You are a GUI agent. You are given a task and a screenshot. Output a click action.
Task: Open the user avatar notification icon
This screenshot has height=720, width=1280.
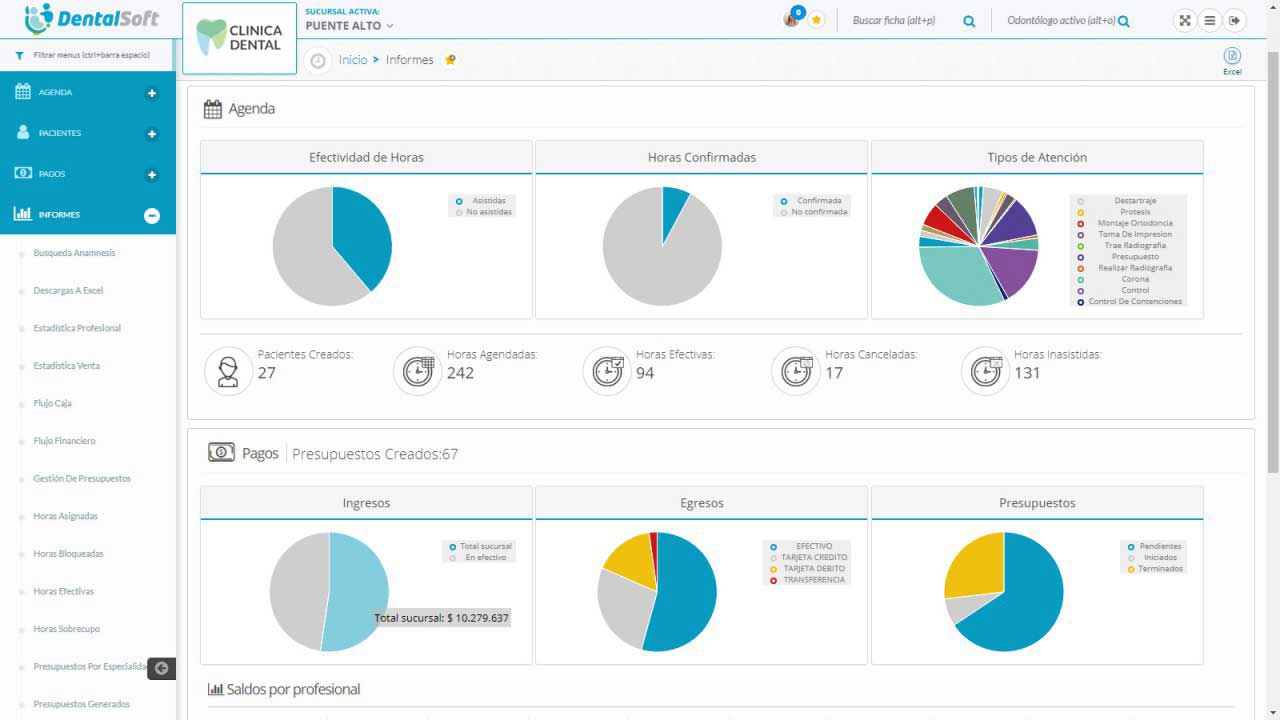click(792, 19)
